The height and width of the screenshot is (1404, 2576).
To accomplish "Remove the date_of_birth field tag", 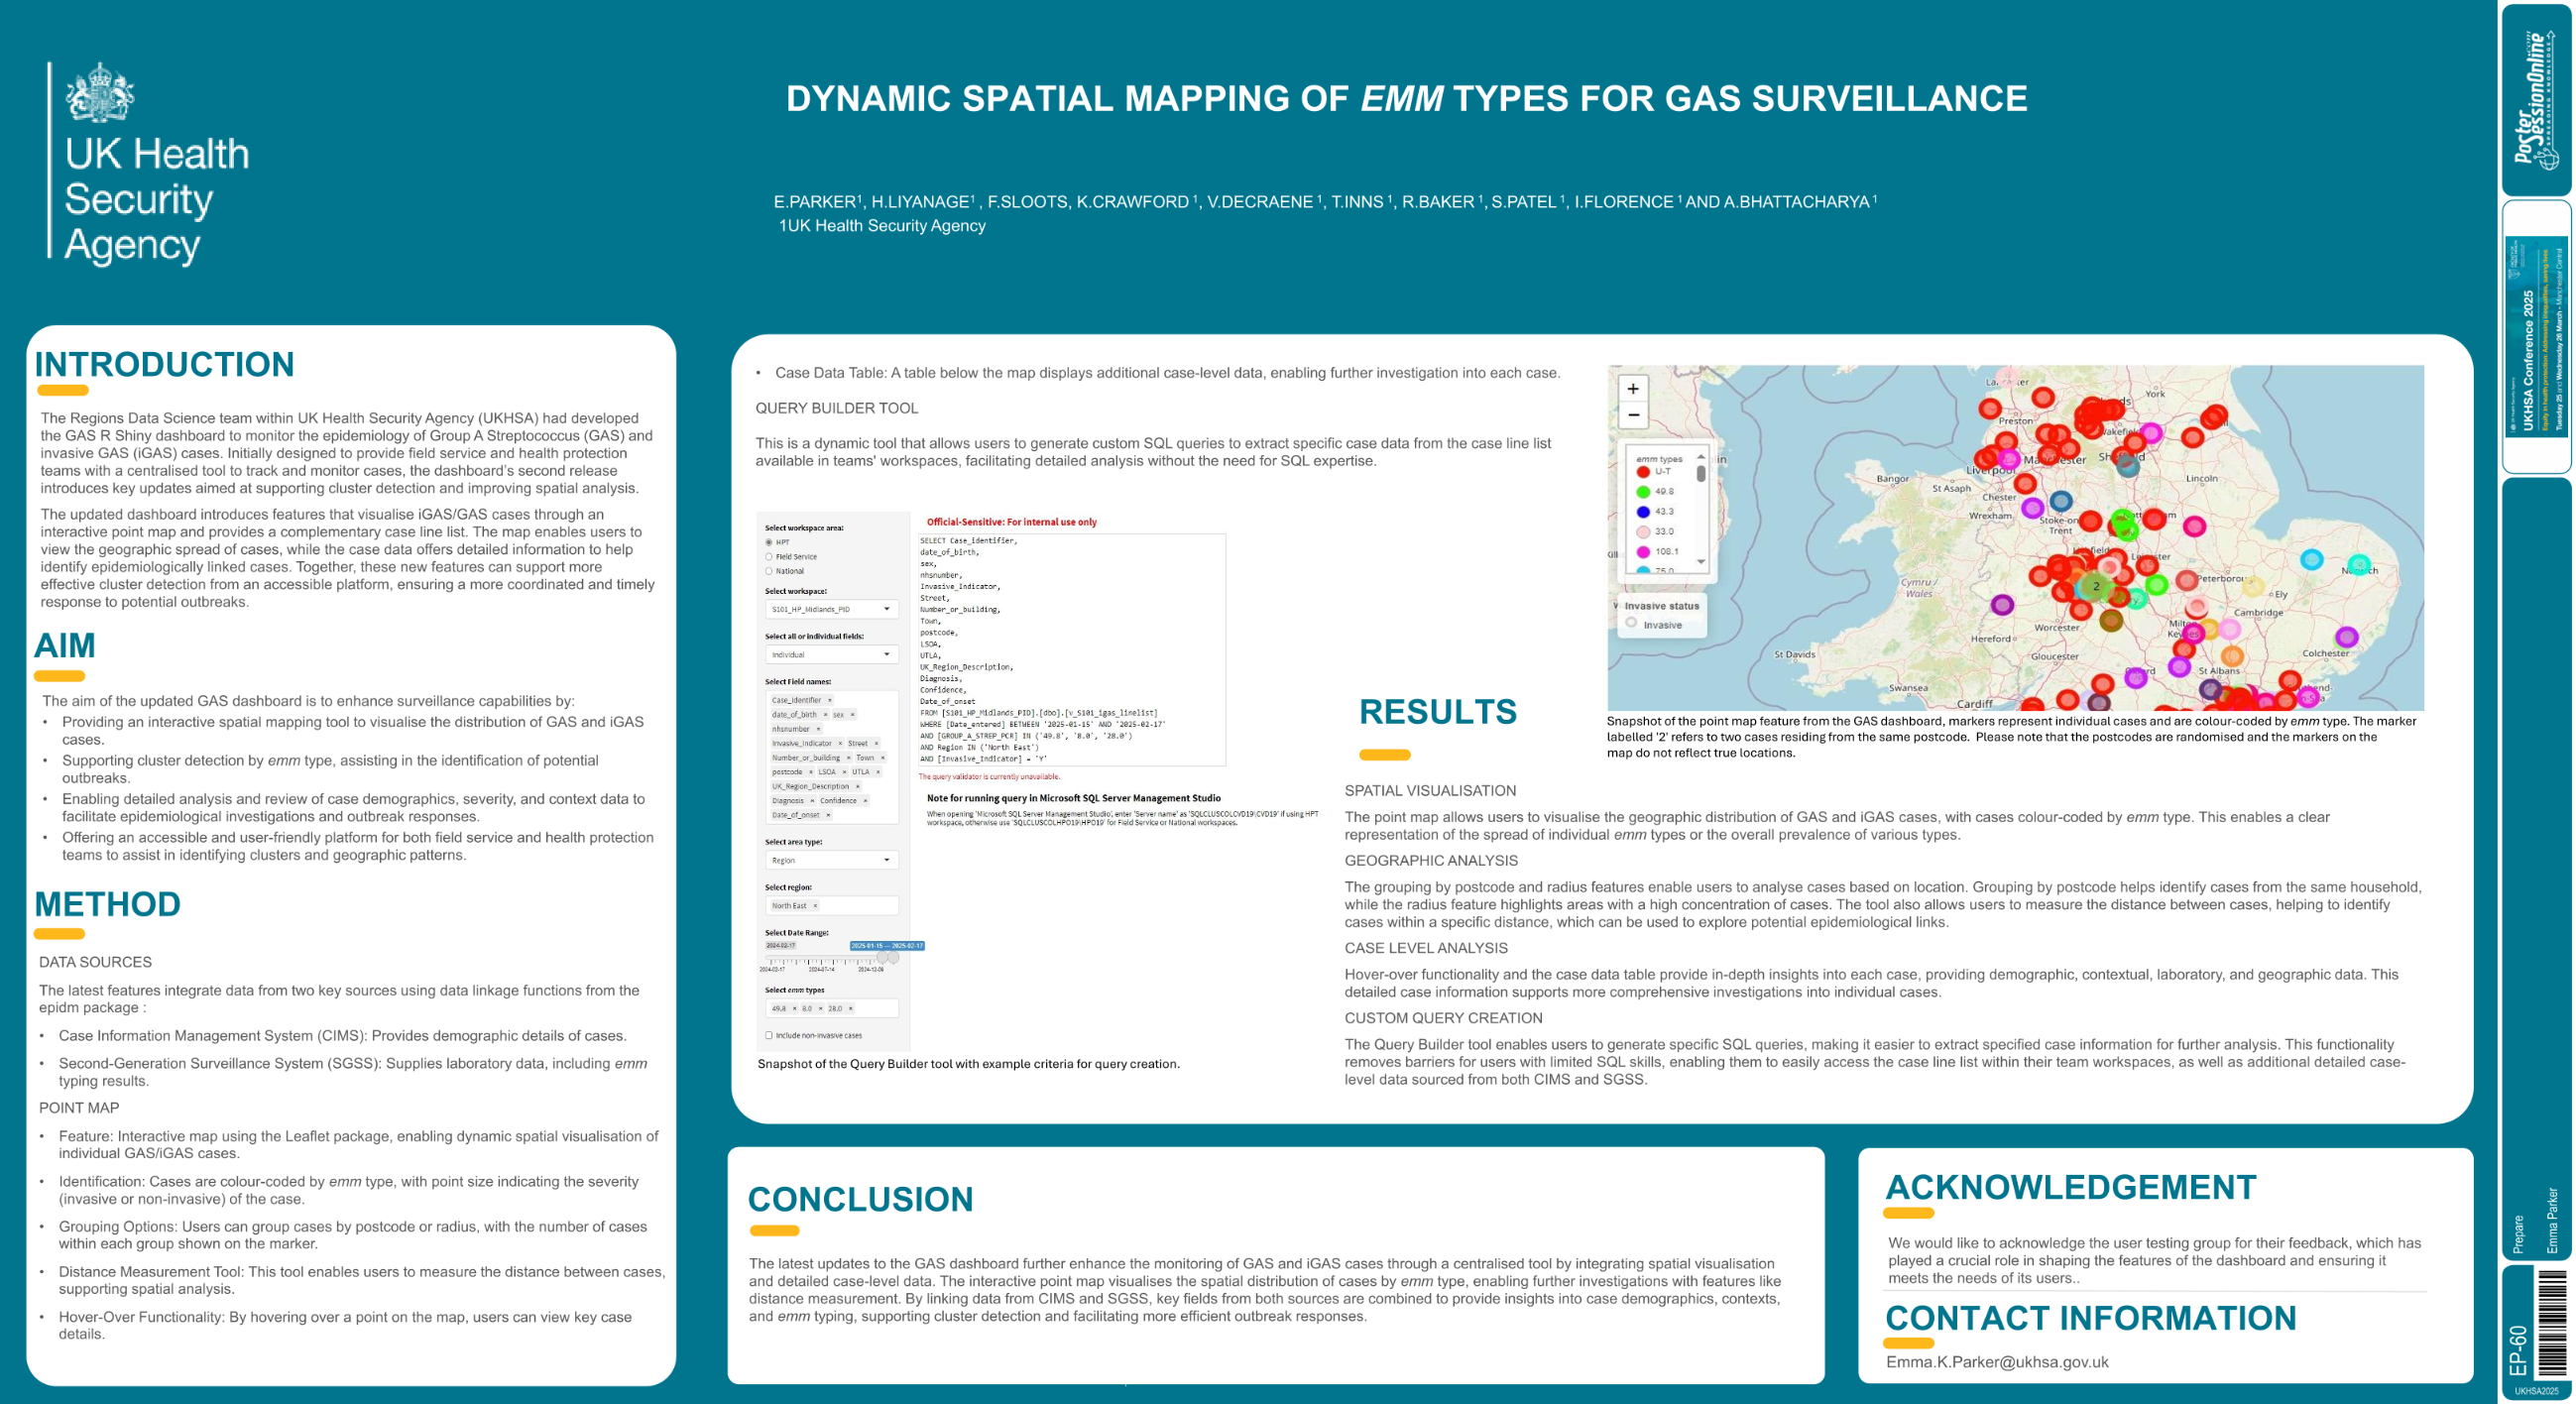I will [x=826, y=715].
